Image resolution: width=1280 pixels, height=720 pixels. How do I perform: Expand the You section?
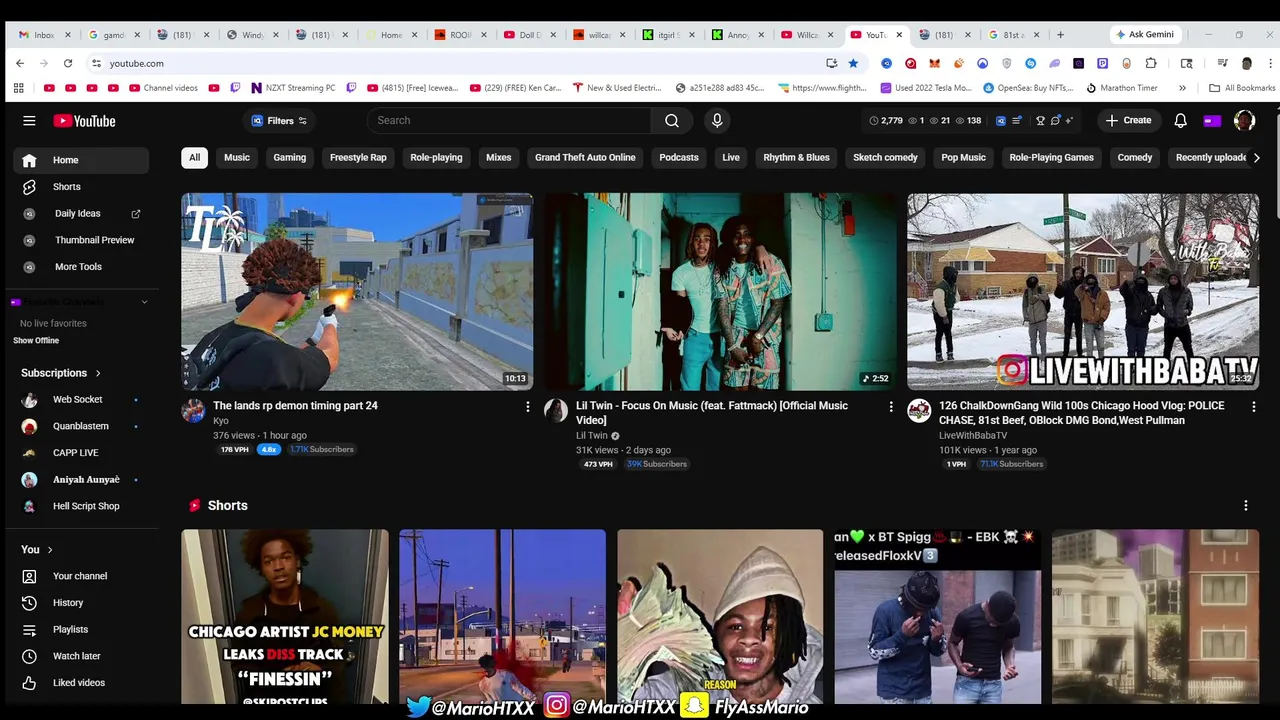[37, 549]
